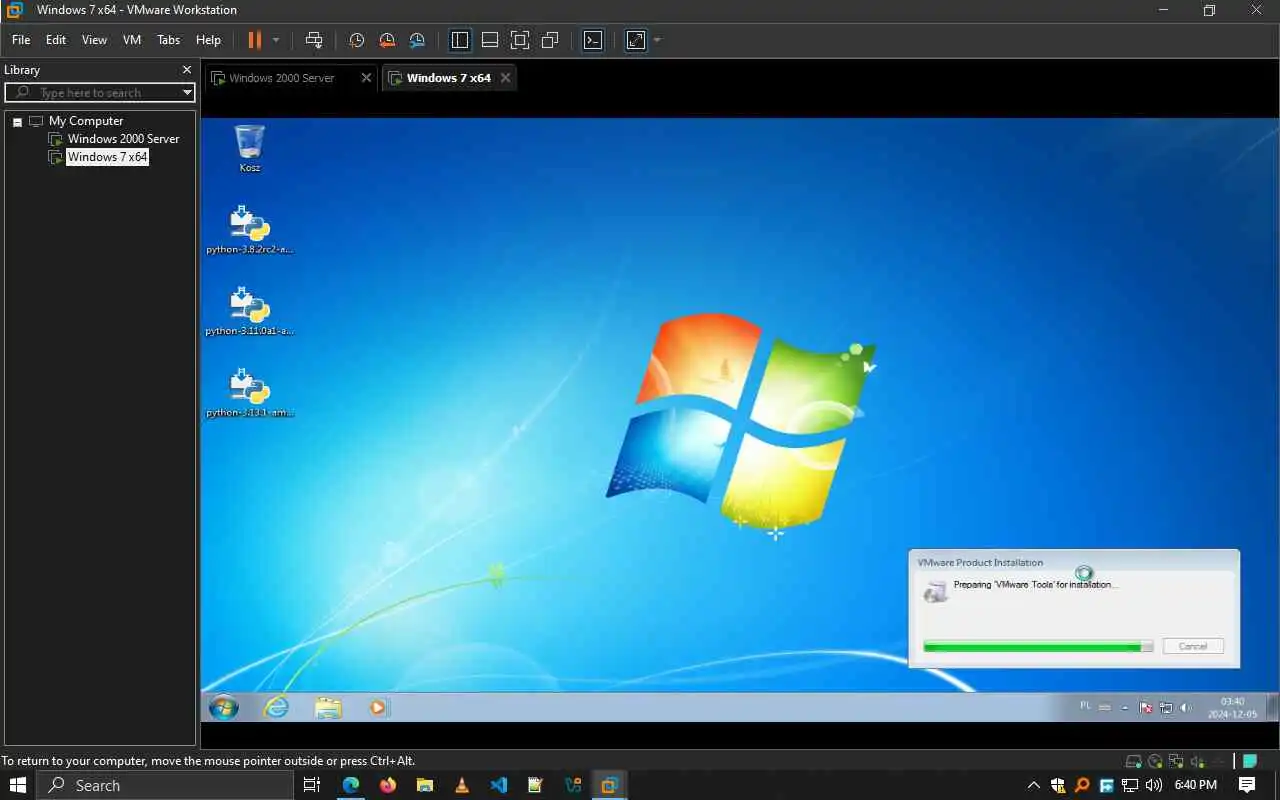1280x800 pixels.
Task: Open the host notification center icon
Action: point(1247,785)
